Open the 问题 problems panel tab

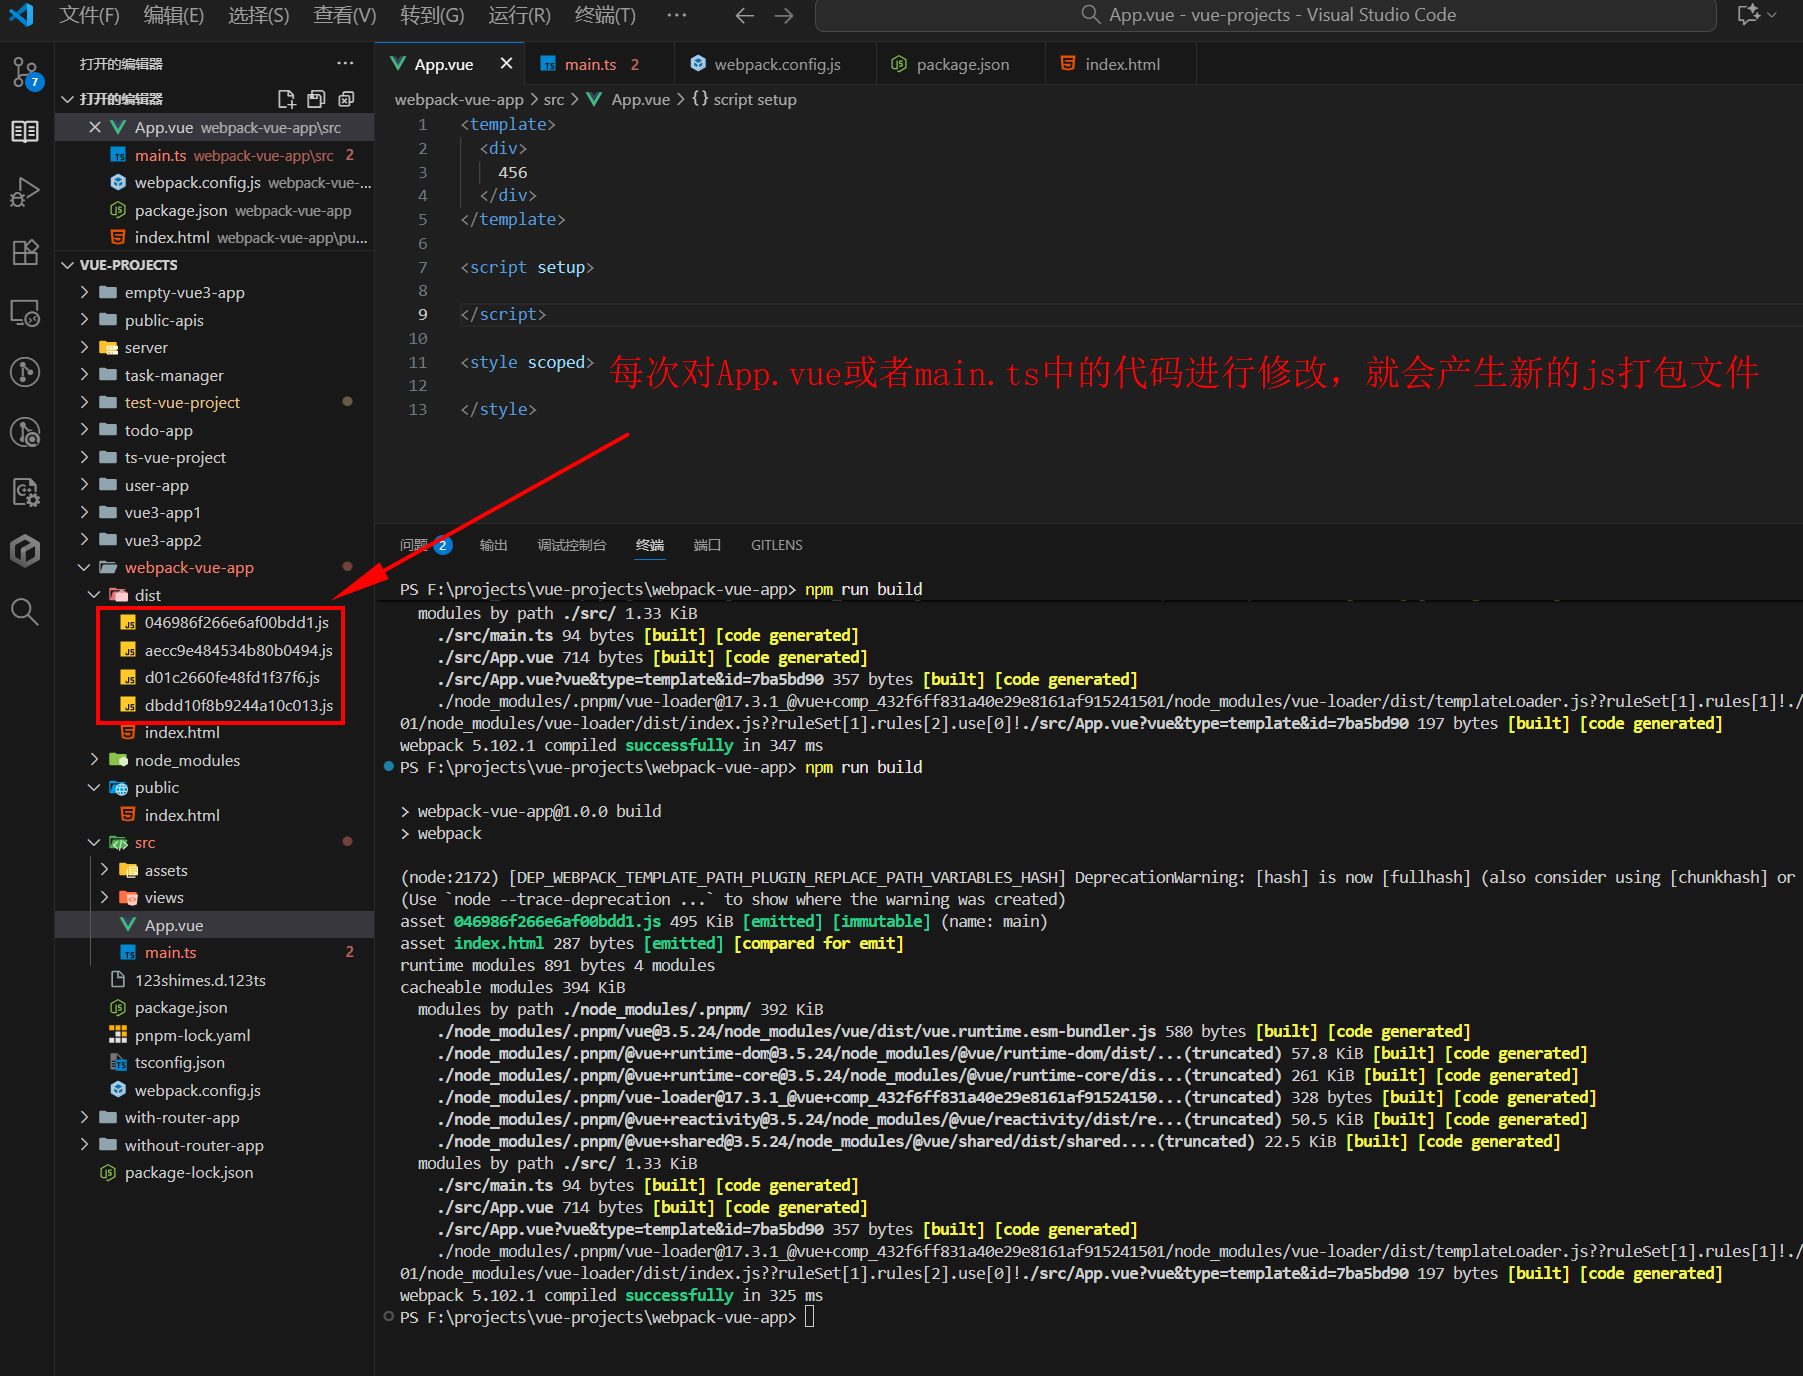tap(425, 545)
